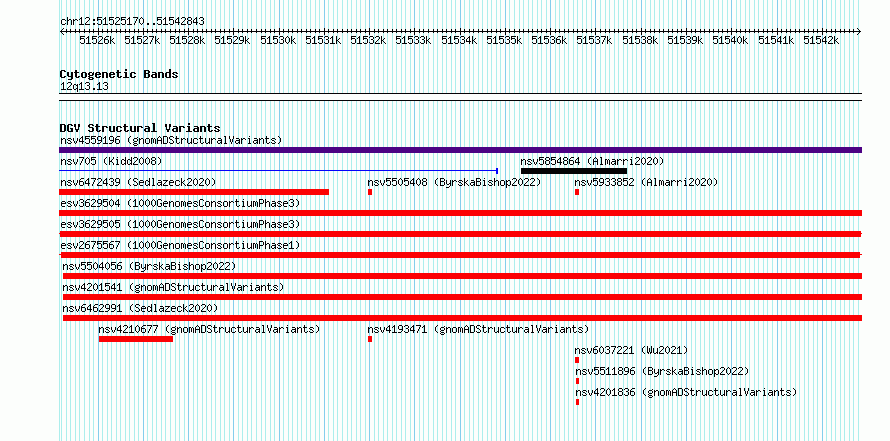The image size is (890, 441).
Task: Open nsv4210677 gnomAD variant label
Action: click(209, 329)
